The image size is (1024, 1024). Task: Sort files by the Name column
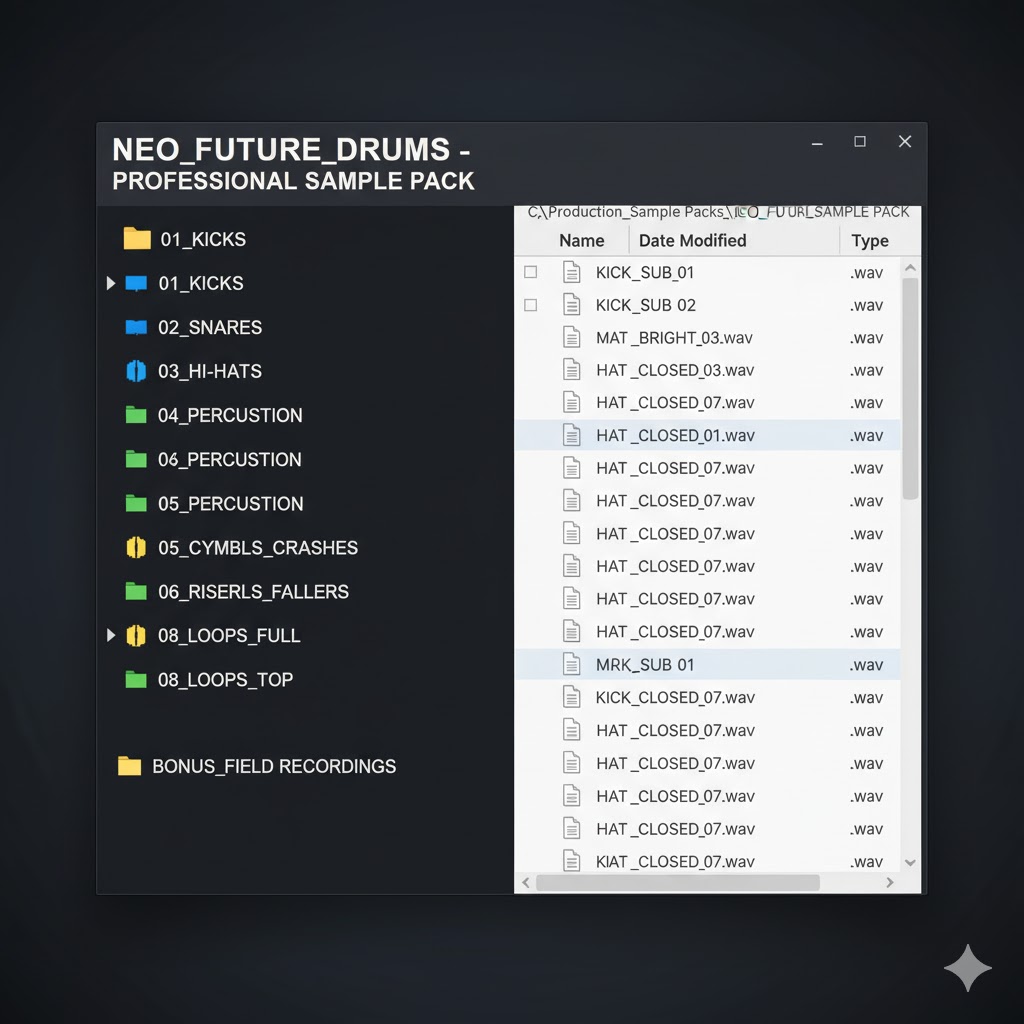pos(582,240)
